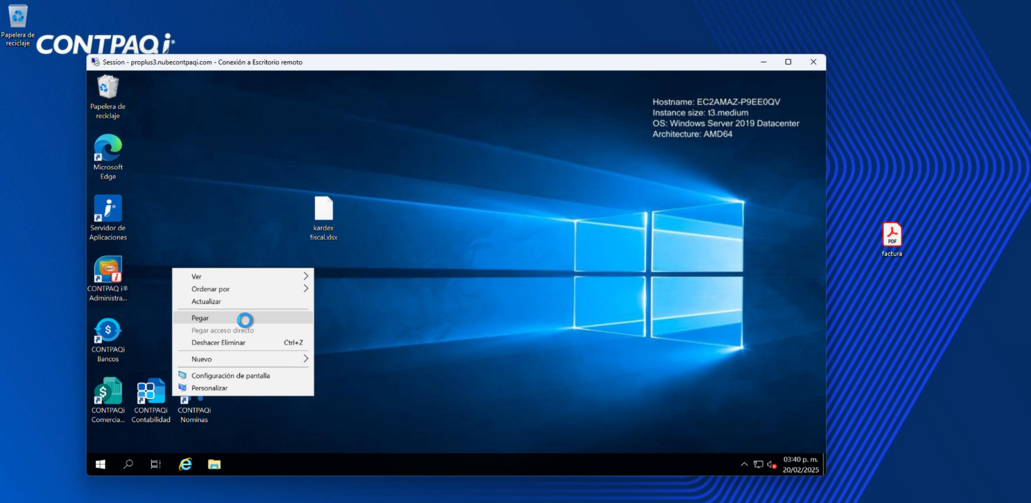Screen dimensions: 1031x503
Task: Select the kardex fiscal.xlsx file
Action: coord(323,210)
